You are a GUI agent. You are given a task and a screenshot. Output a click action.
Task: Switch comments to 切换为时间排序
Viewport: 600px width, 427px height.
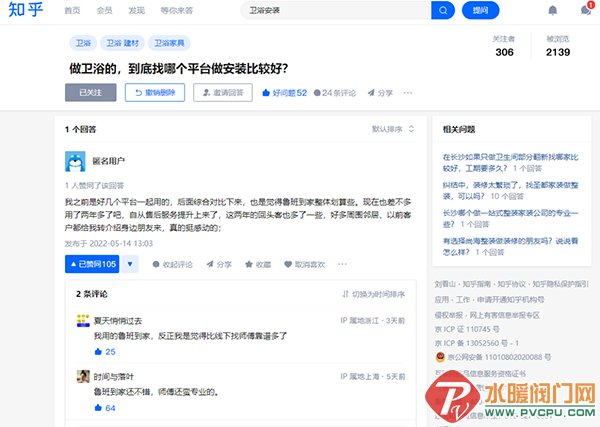click(x=374, y=294)
